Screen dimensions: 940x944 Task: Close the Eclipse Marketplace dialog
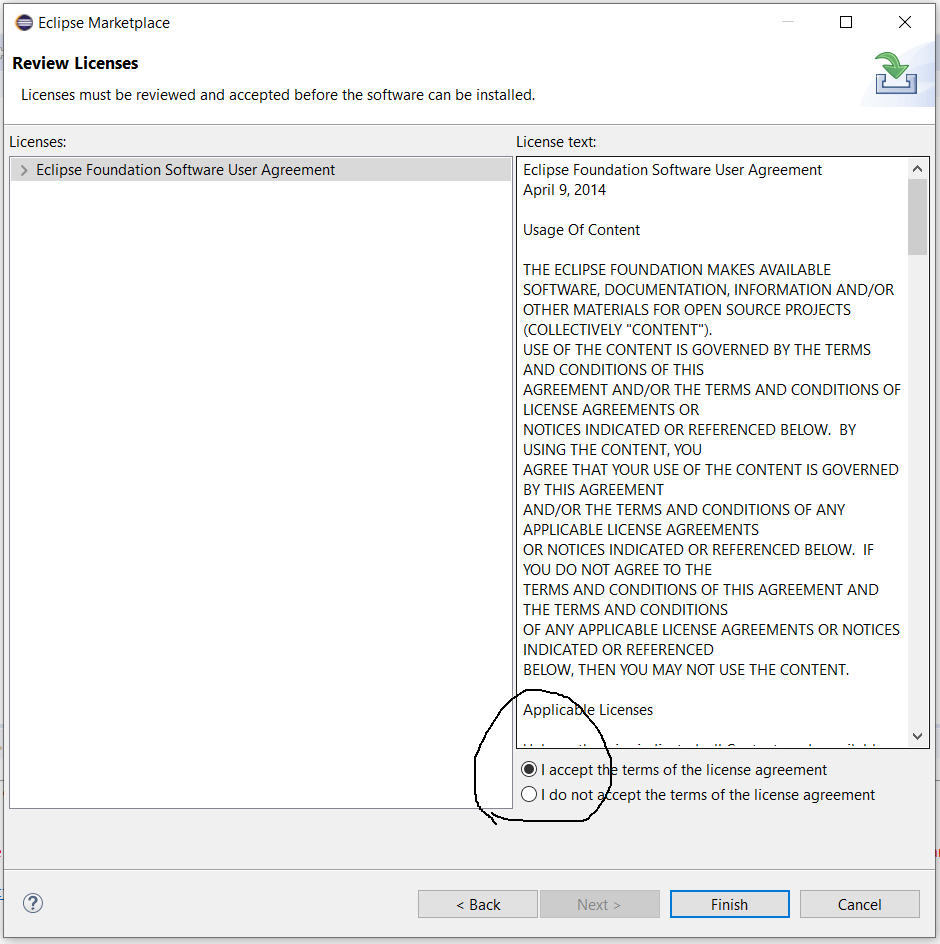904,22
